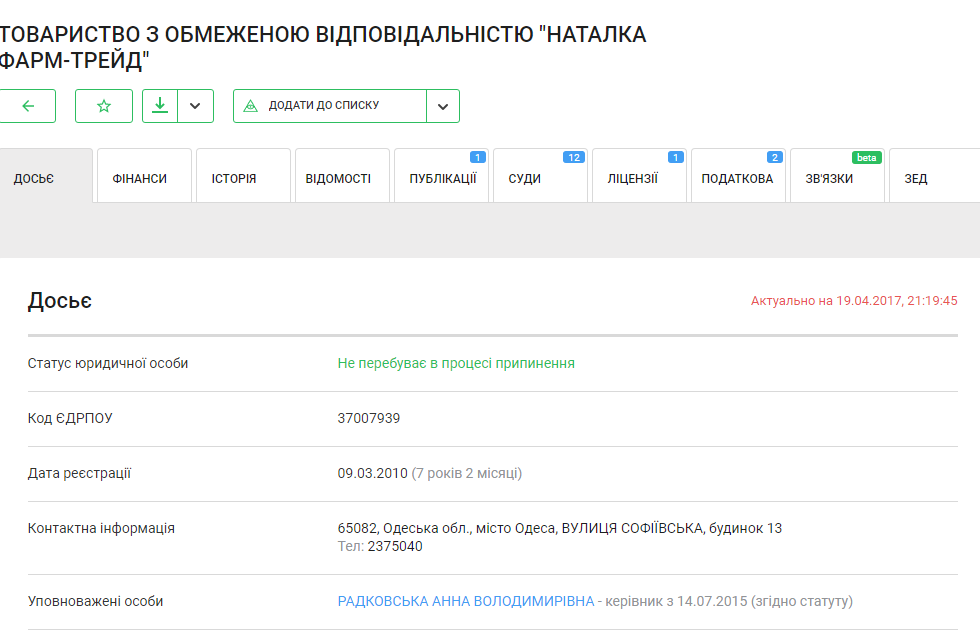Select the Досьє tab

click(34, 179)
